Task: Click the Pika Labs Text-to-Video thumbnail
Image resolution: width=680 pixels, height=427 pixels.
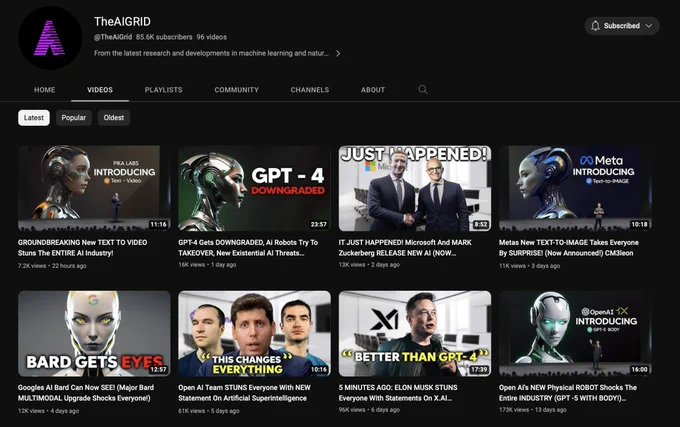Action: pos(94,188)
